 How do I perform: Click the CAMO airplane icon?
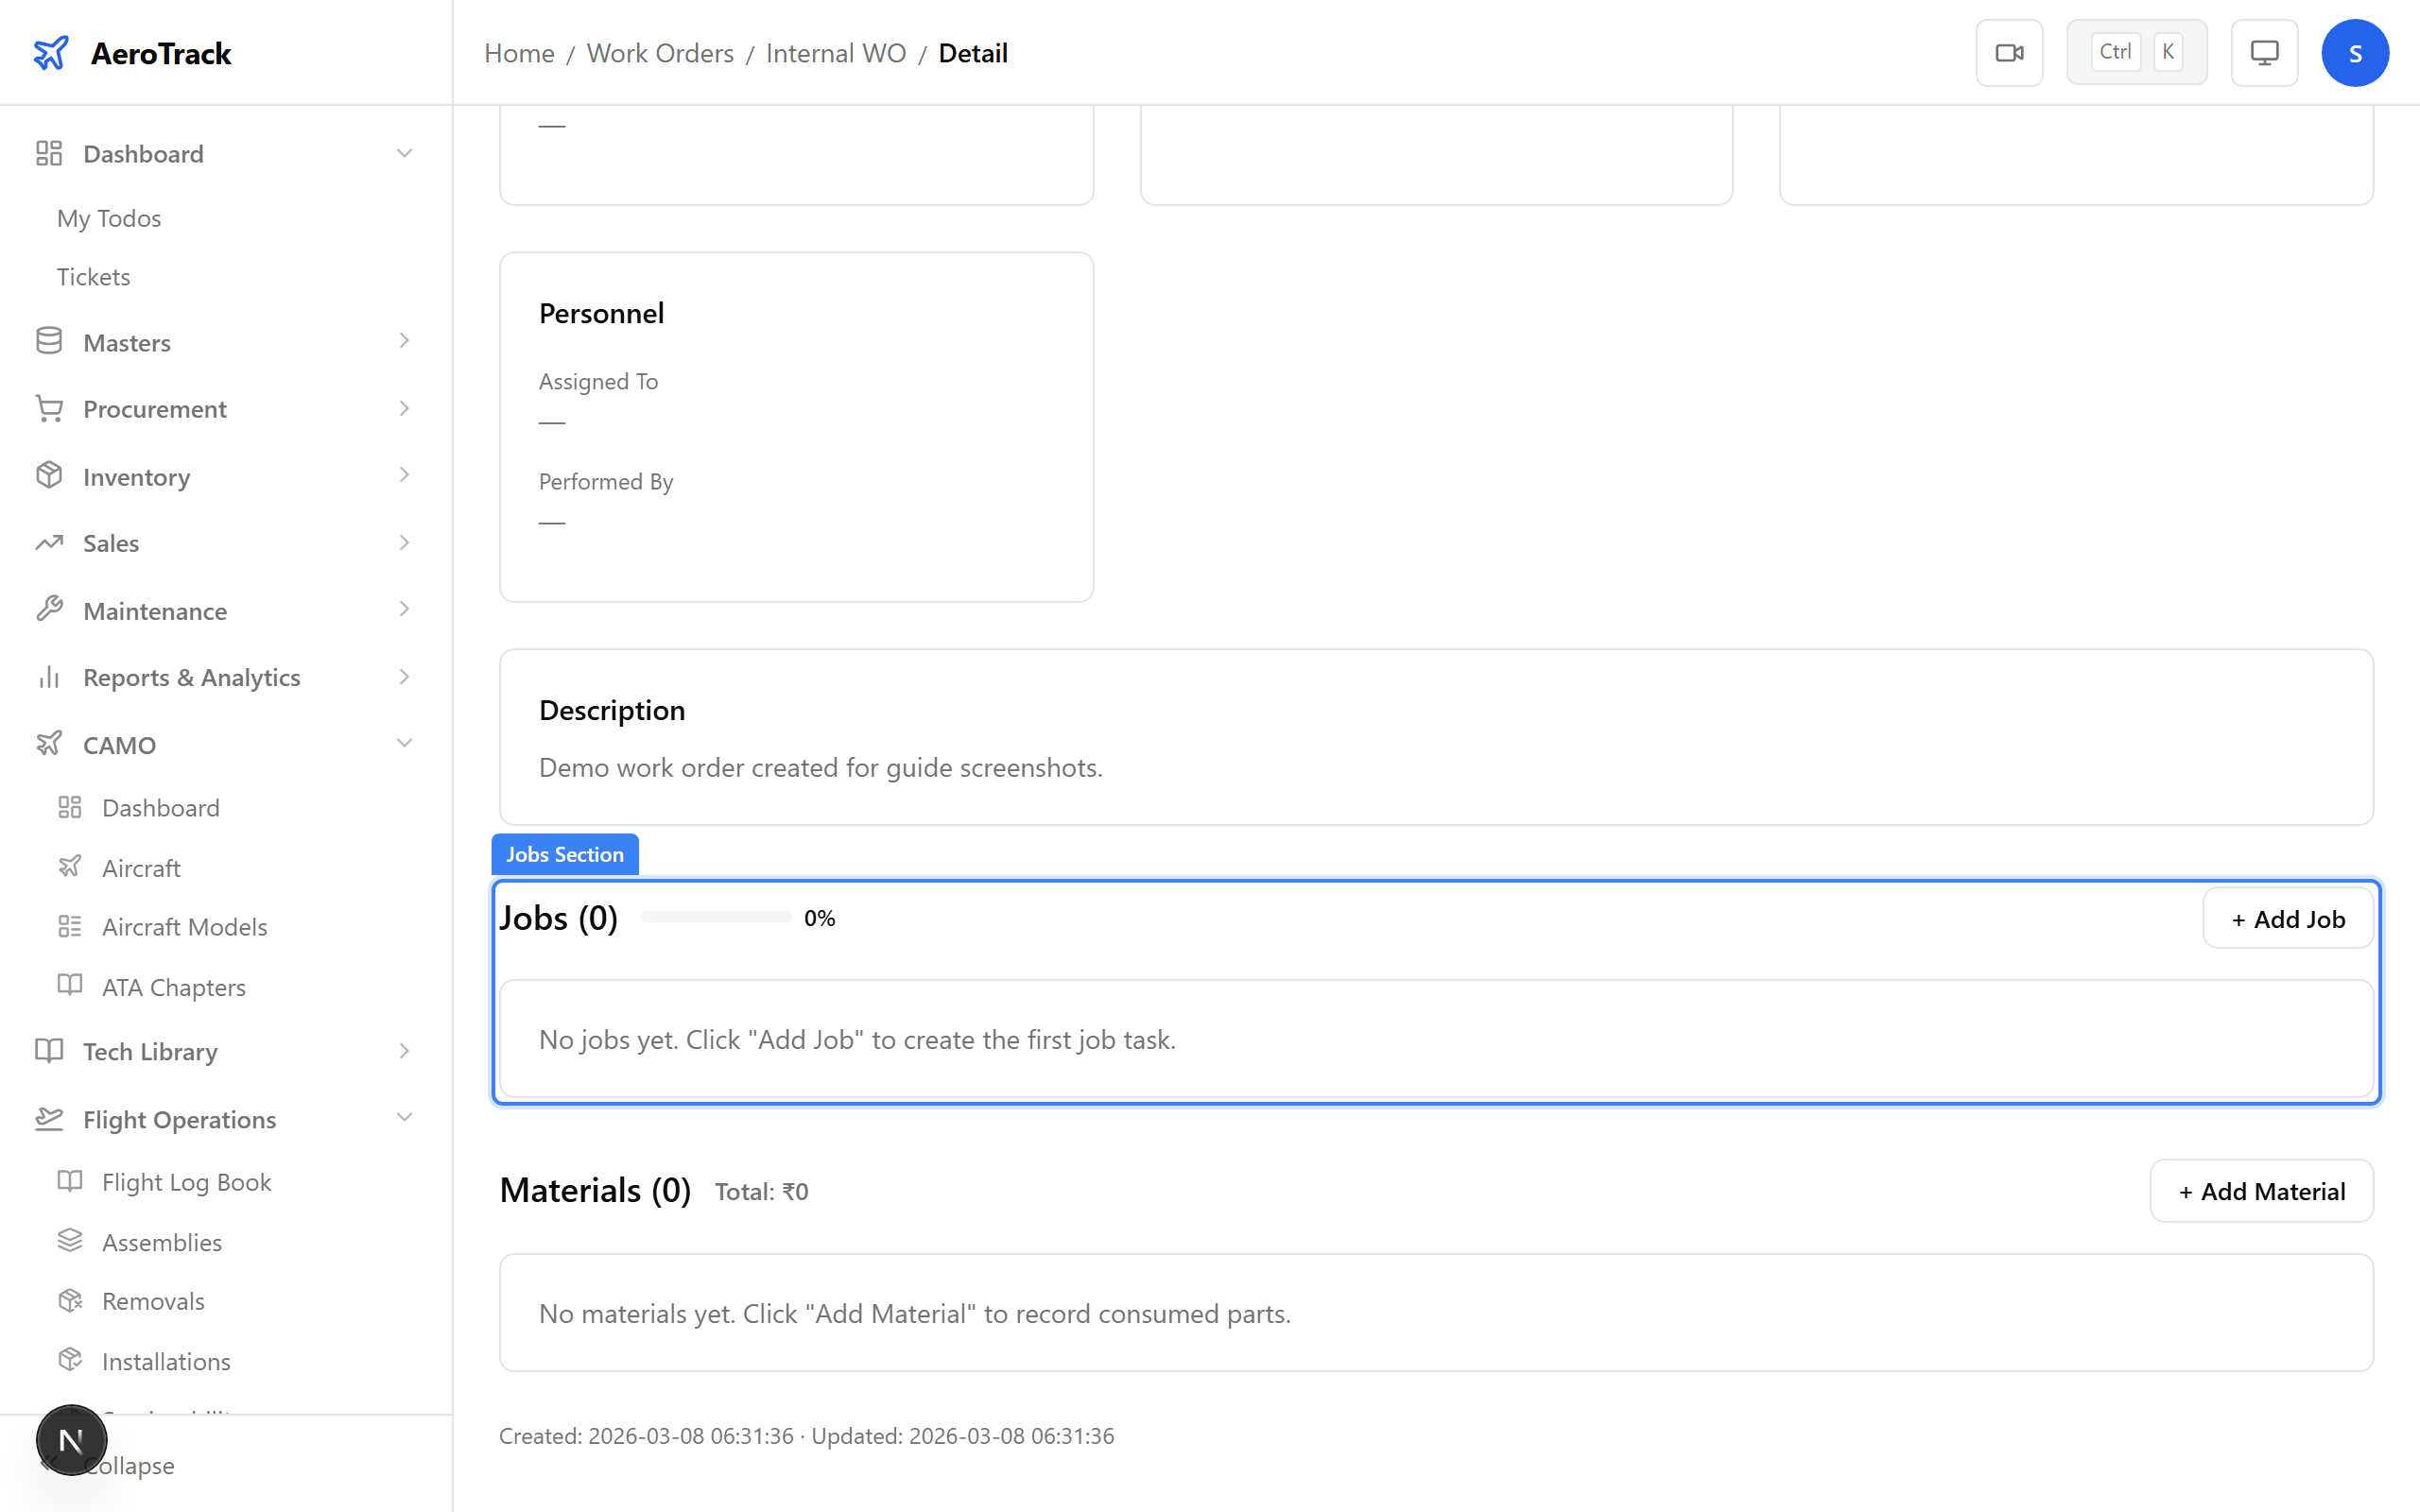point(49,743)
